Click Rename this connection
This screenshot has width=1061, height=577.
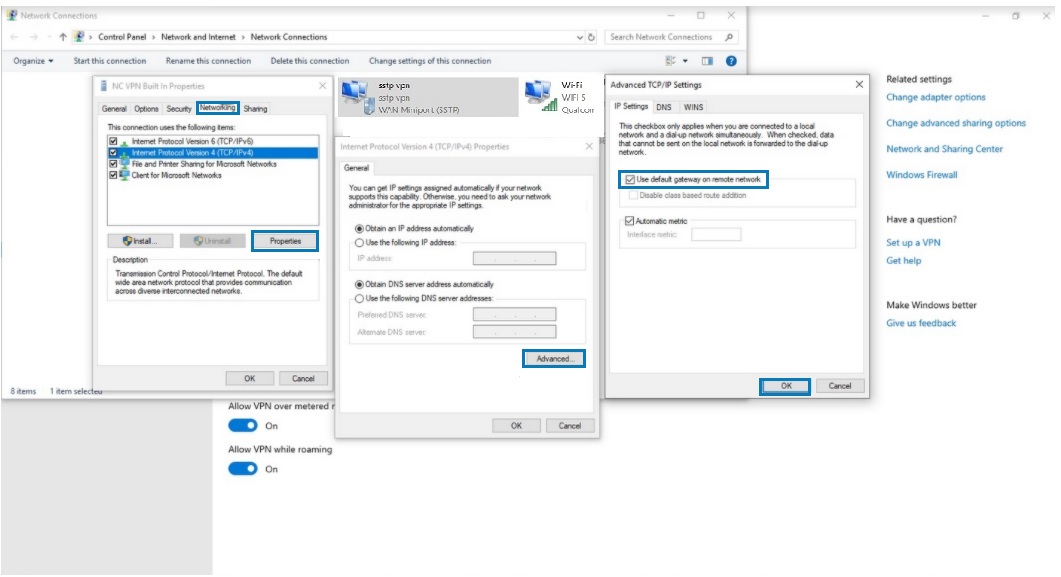coord(208,61)
